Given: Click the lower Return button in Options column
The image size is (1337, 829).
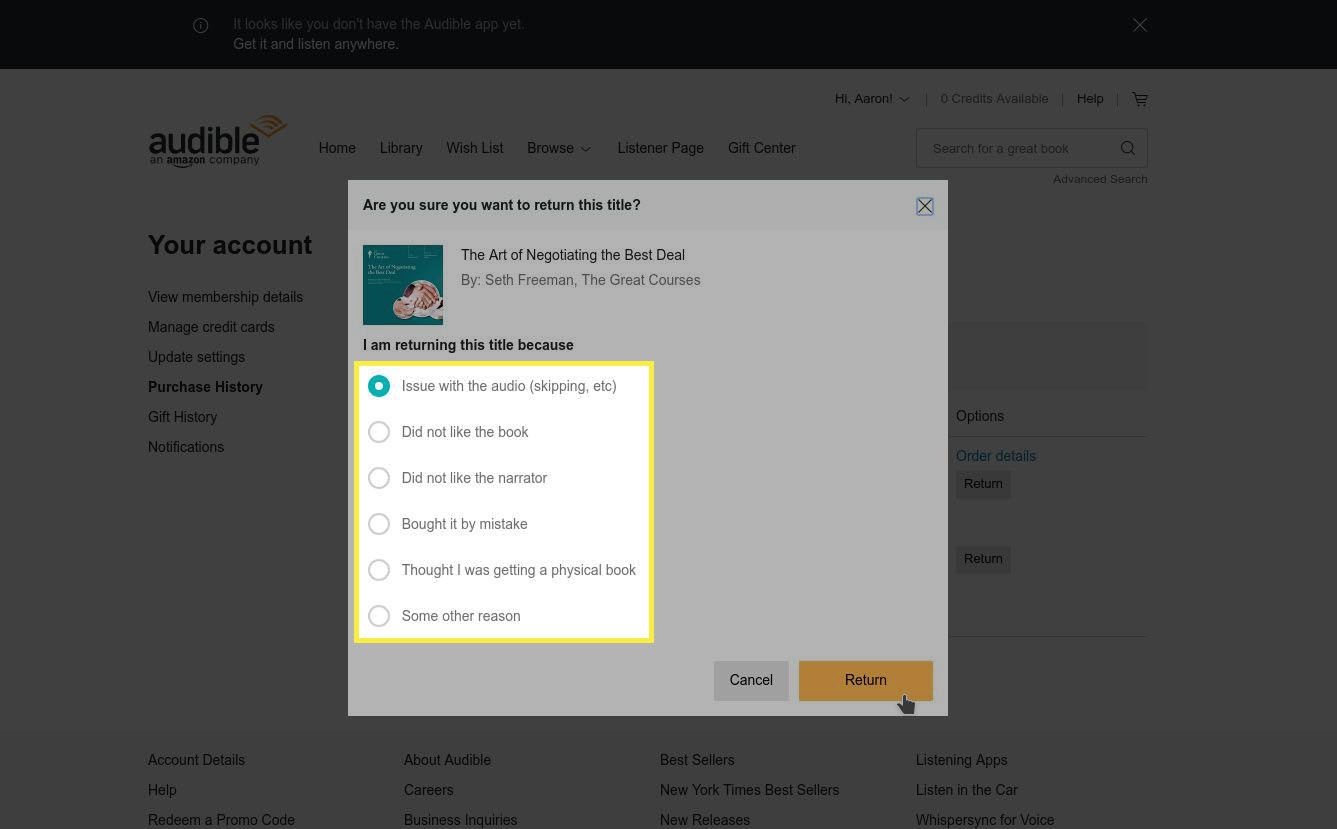Looking at the screenshot, I should (x=983, y=559).
